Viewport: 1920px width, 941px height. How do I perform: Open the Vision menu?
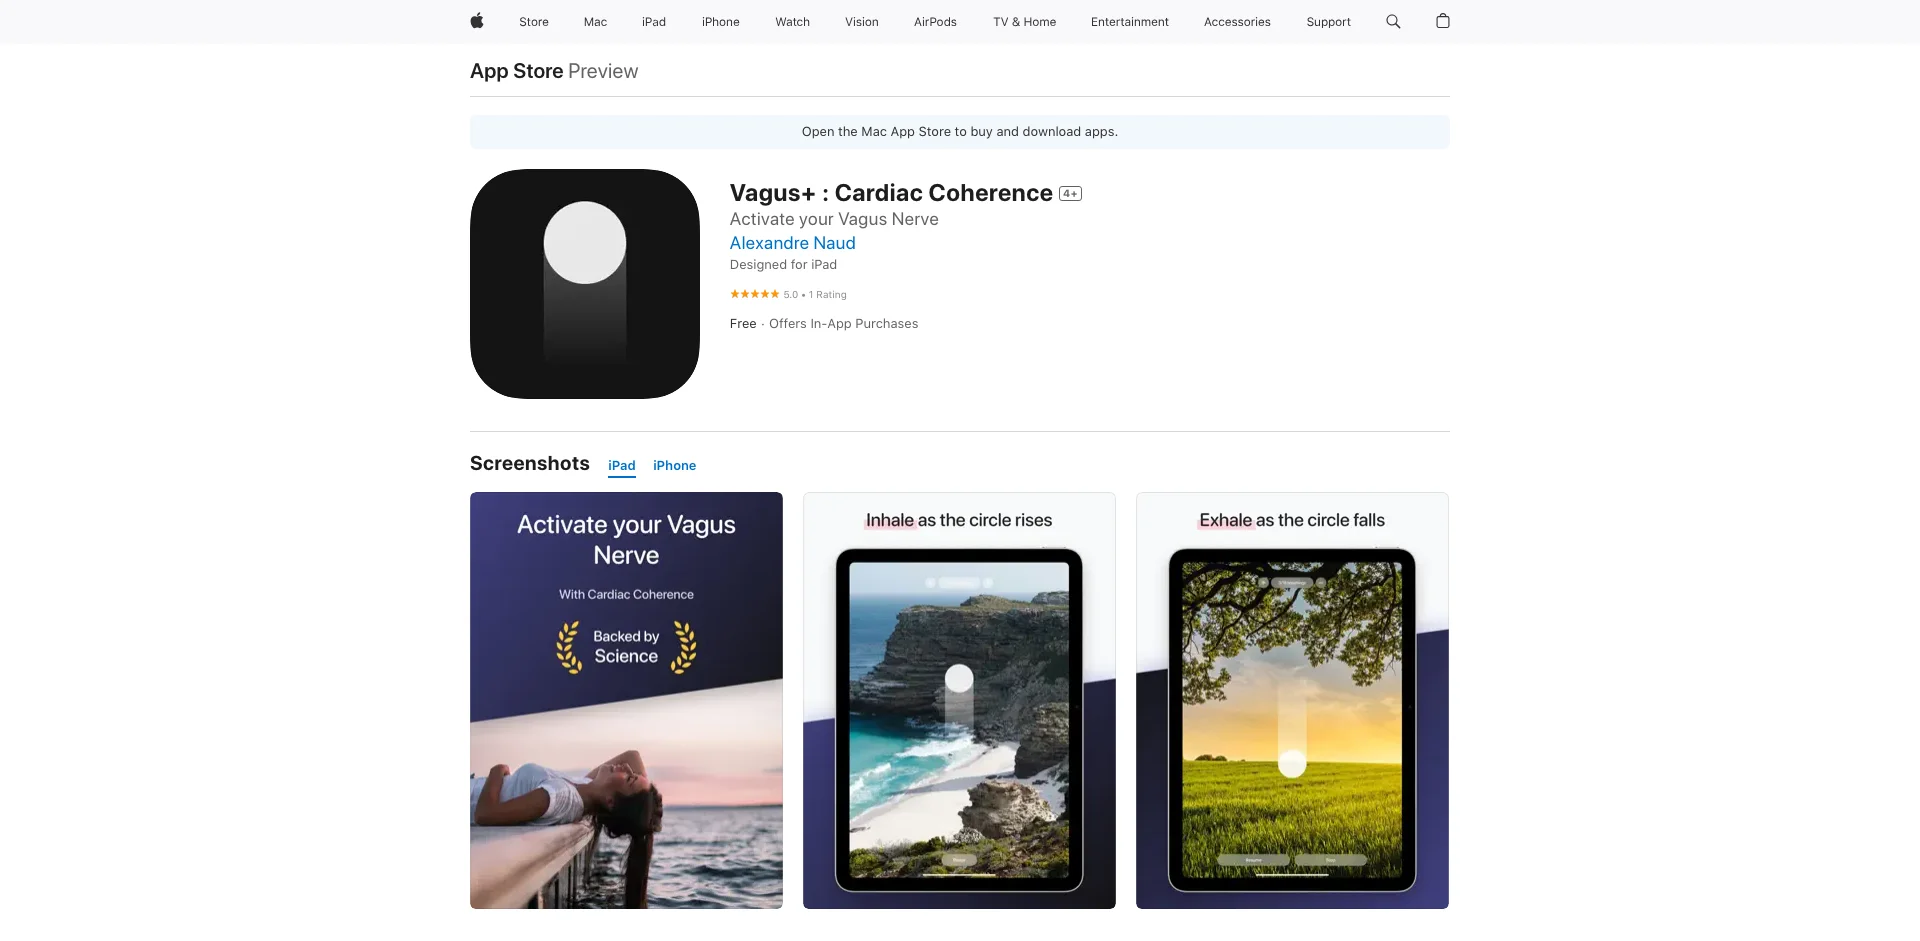click(861, 22)
